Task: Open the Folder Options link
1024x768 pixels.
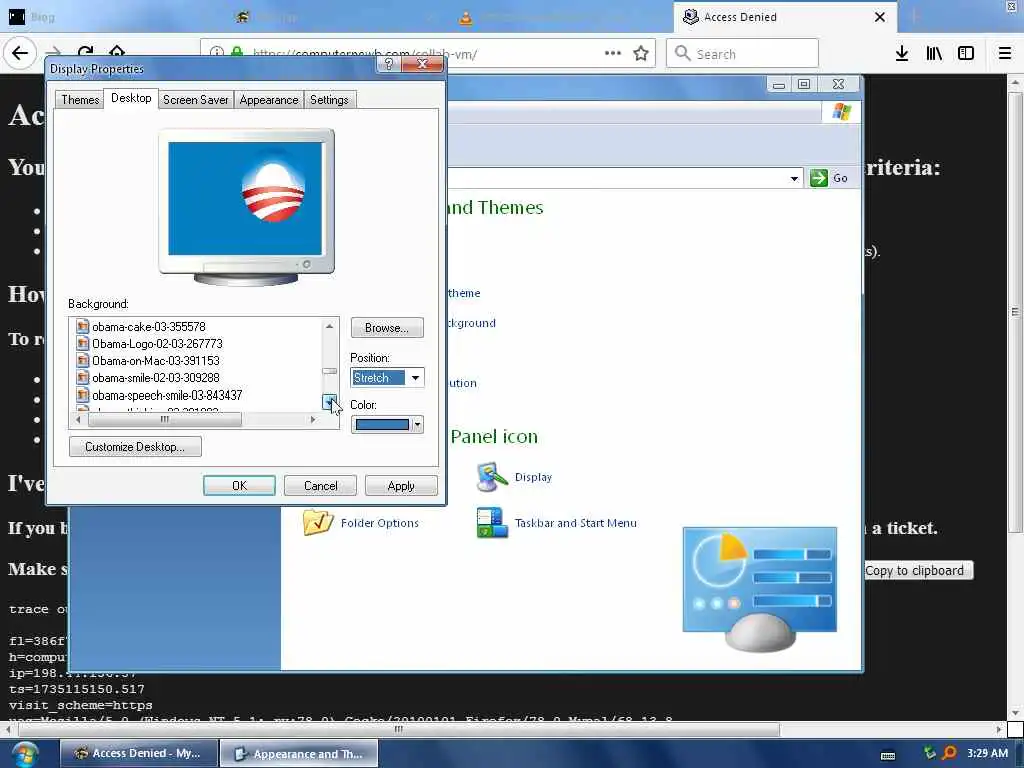Action: [x=379, y=523]
